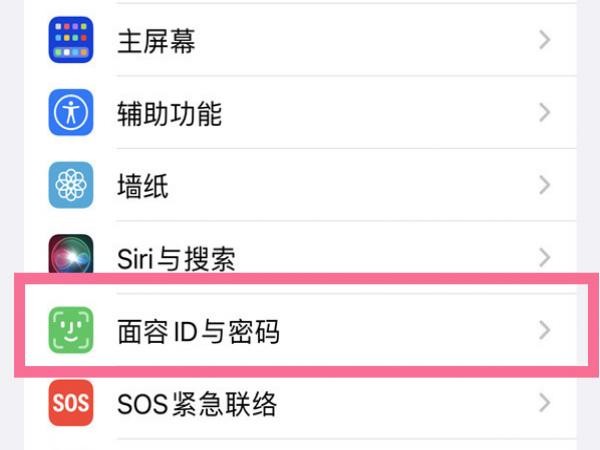Click the chevron arrow beside 墙纸
Viewport: 600px width, 450px height.
pos(545,185)
